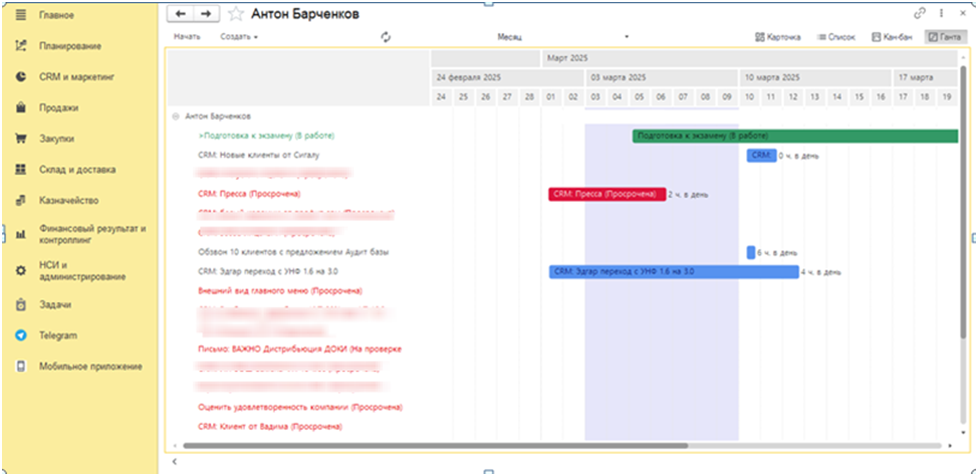Image resolution: width=978 pixels, height=476 pixels.
Task: Collapse the Антон Барченков task group
Action: (x=175, y=116)
